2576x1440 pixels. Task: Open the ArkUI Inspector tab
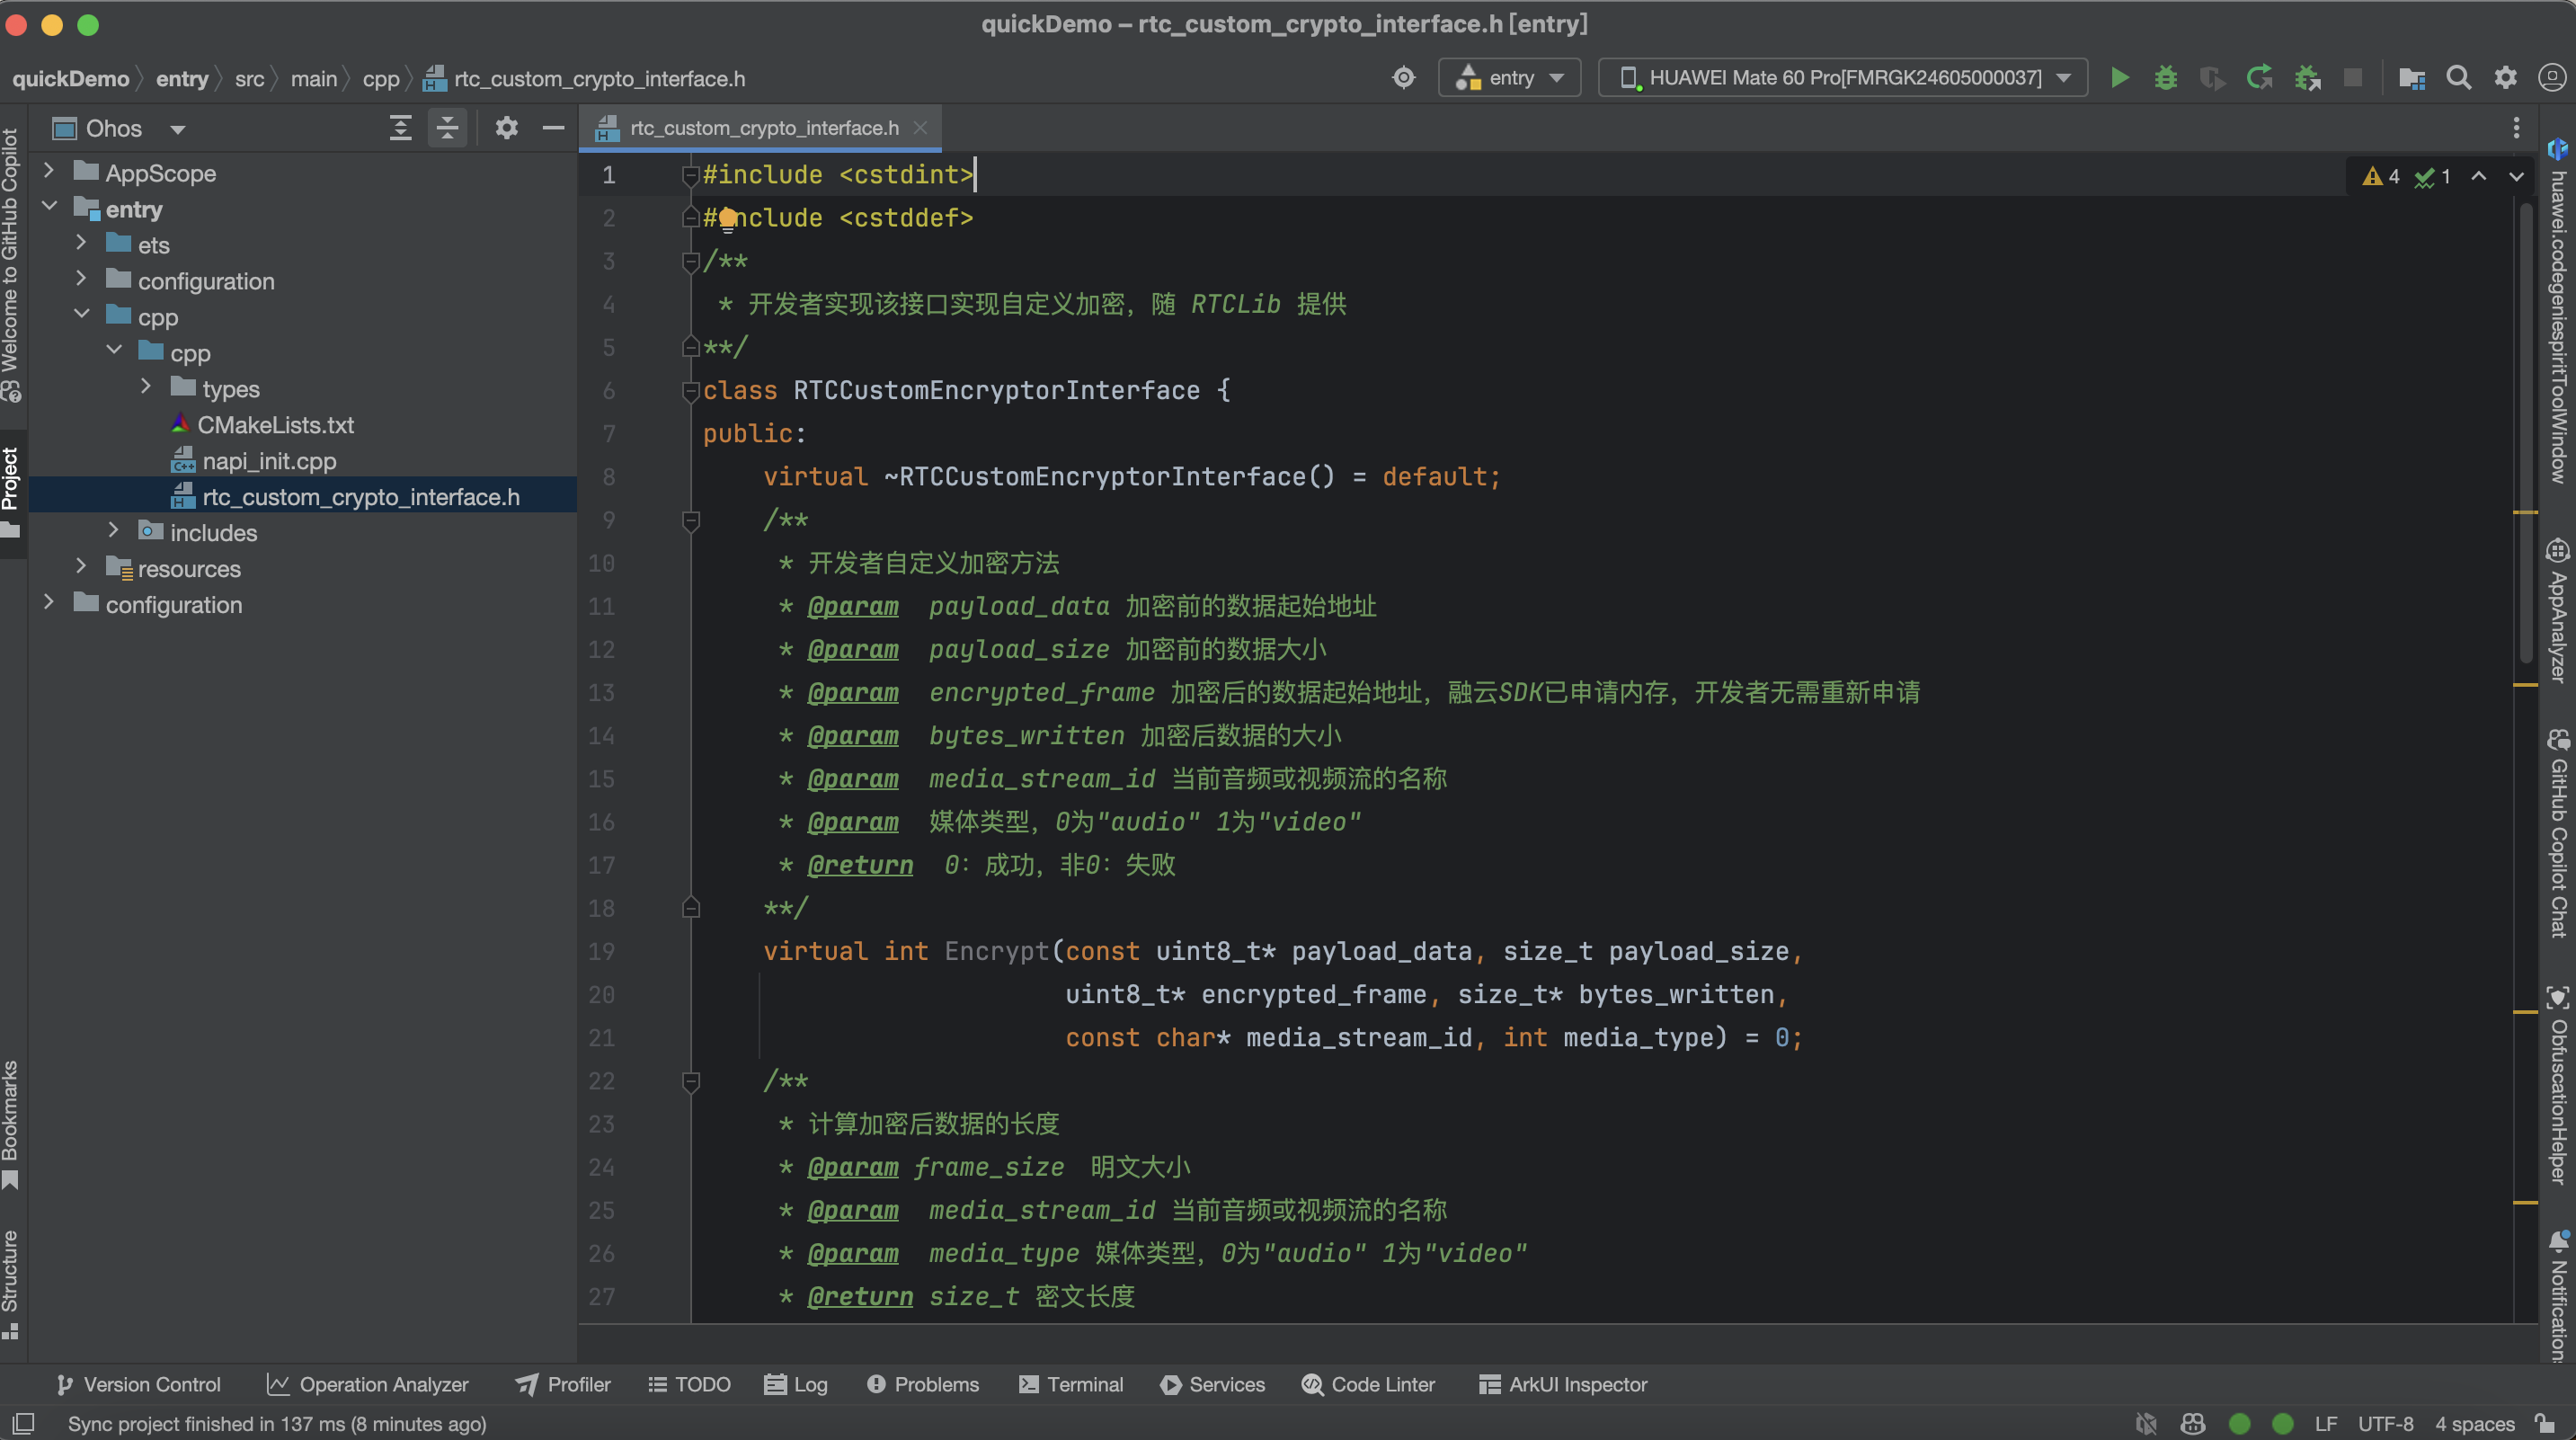pos(1563,1385)
